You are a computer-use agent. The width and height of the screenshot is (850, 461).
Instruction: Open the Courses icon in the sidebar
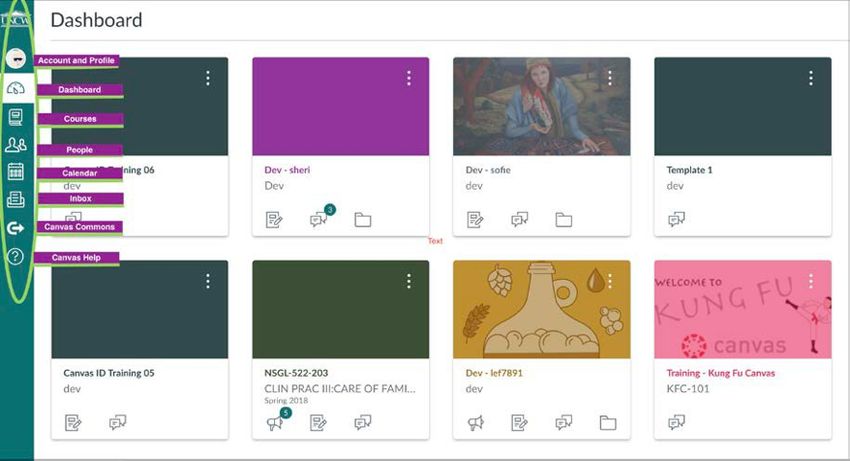[16, 117]
